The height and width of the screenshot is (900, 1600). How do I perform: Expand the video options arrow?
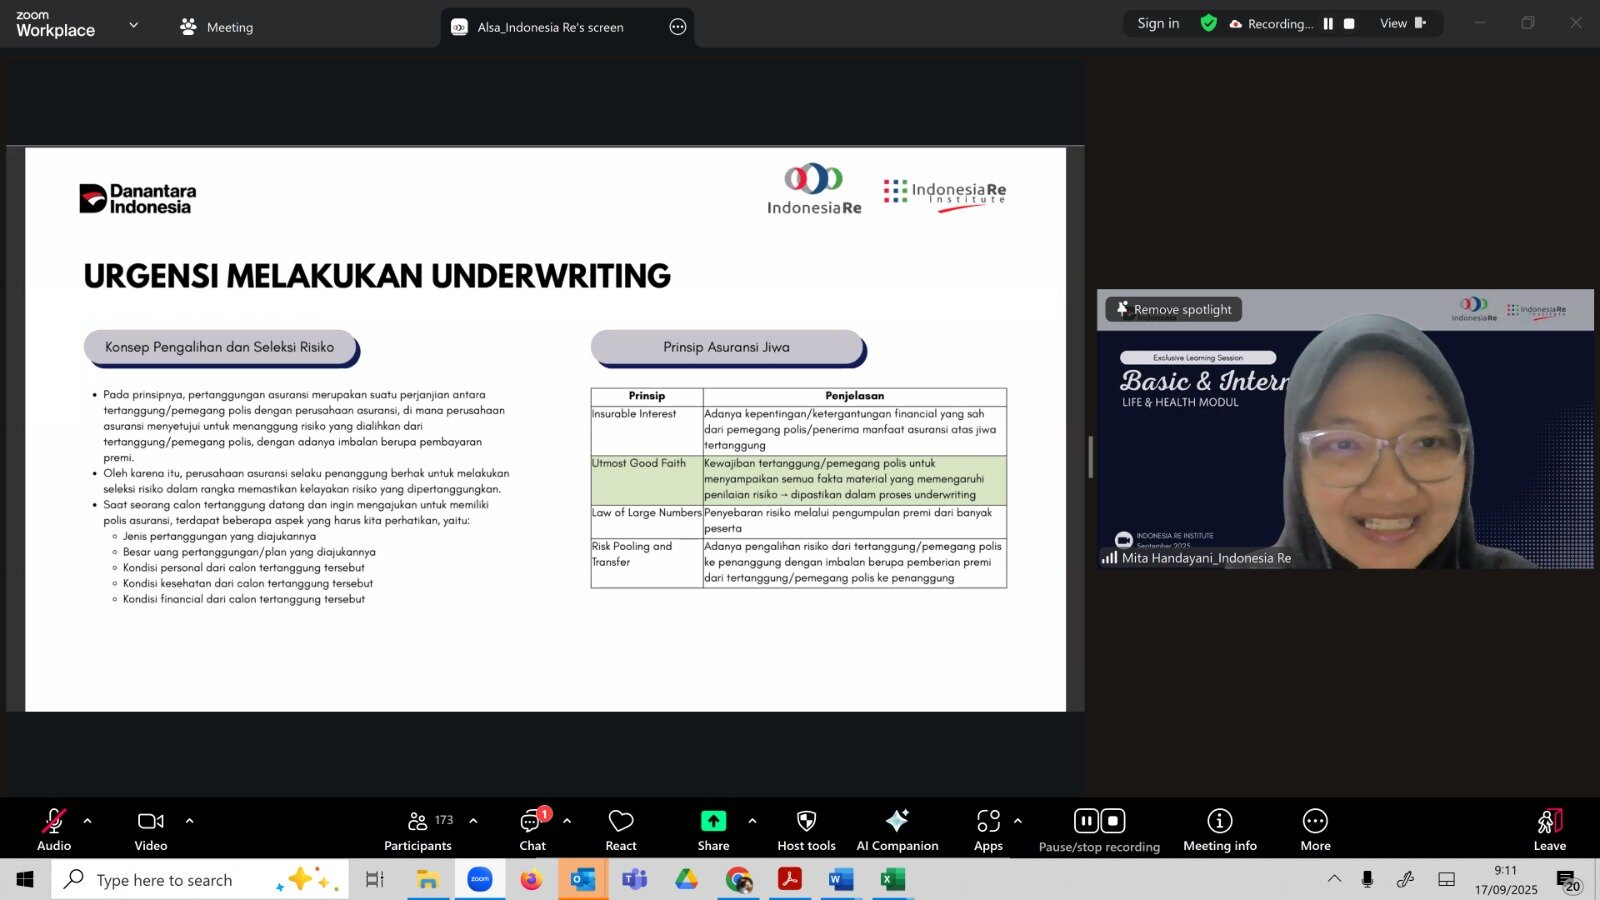point(189,821)
